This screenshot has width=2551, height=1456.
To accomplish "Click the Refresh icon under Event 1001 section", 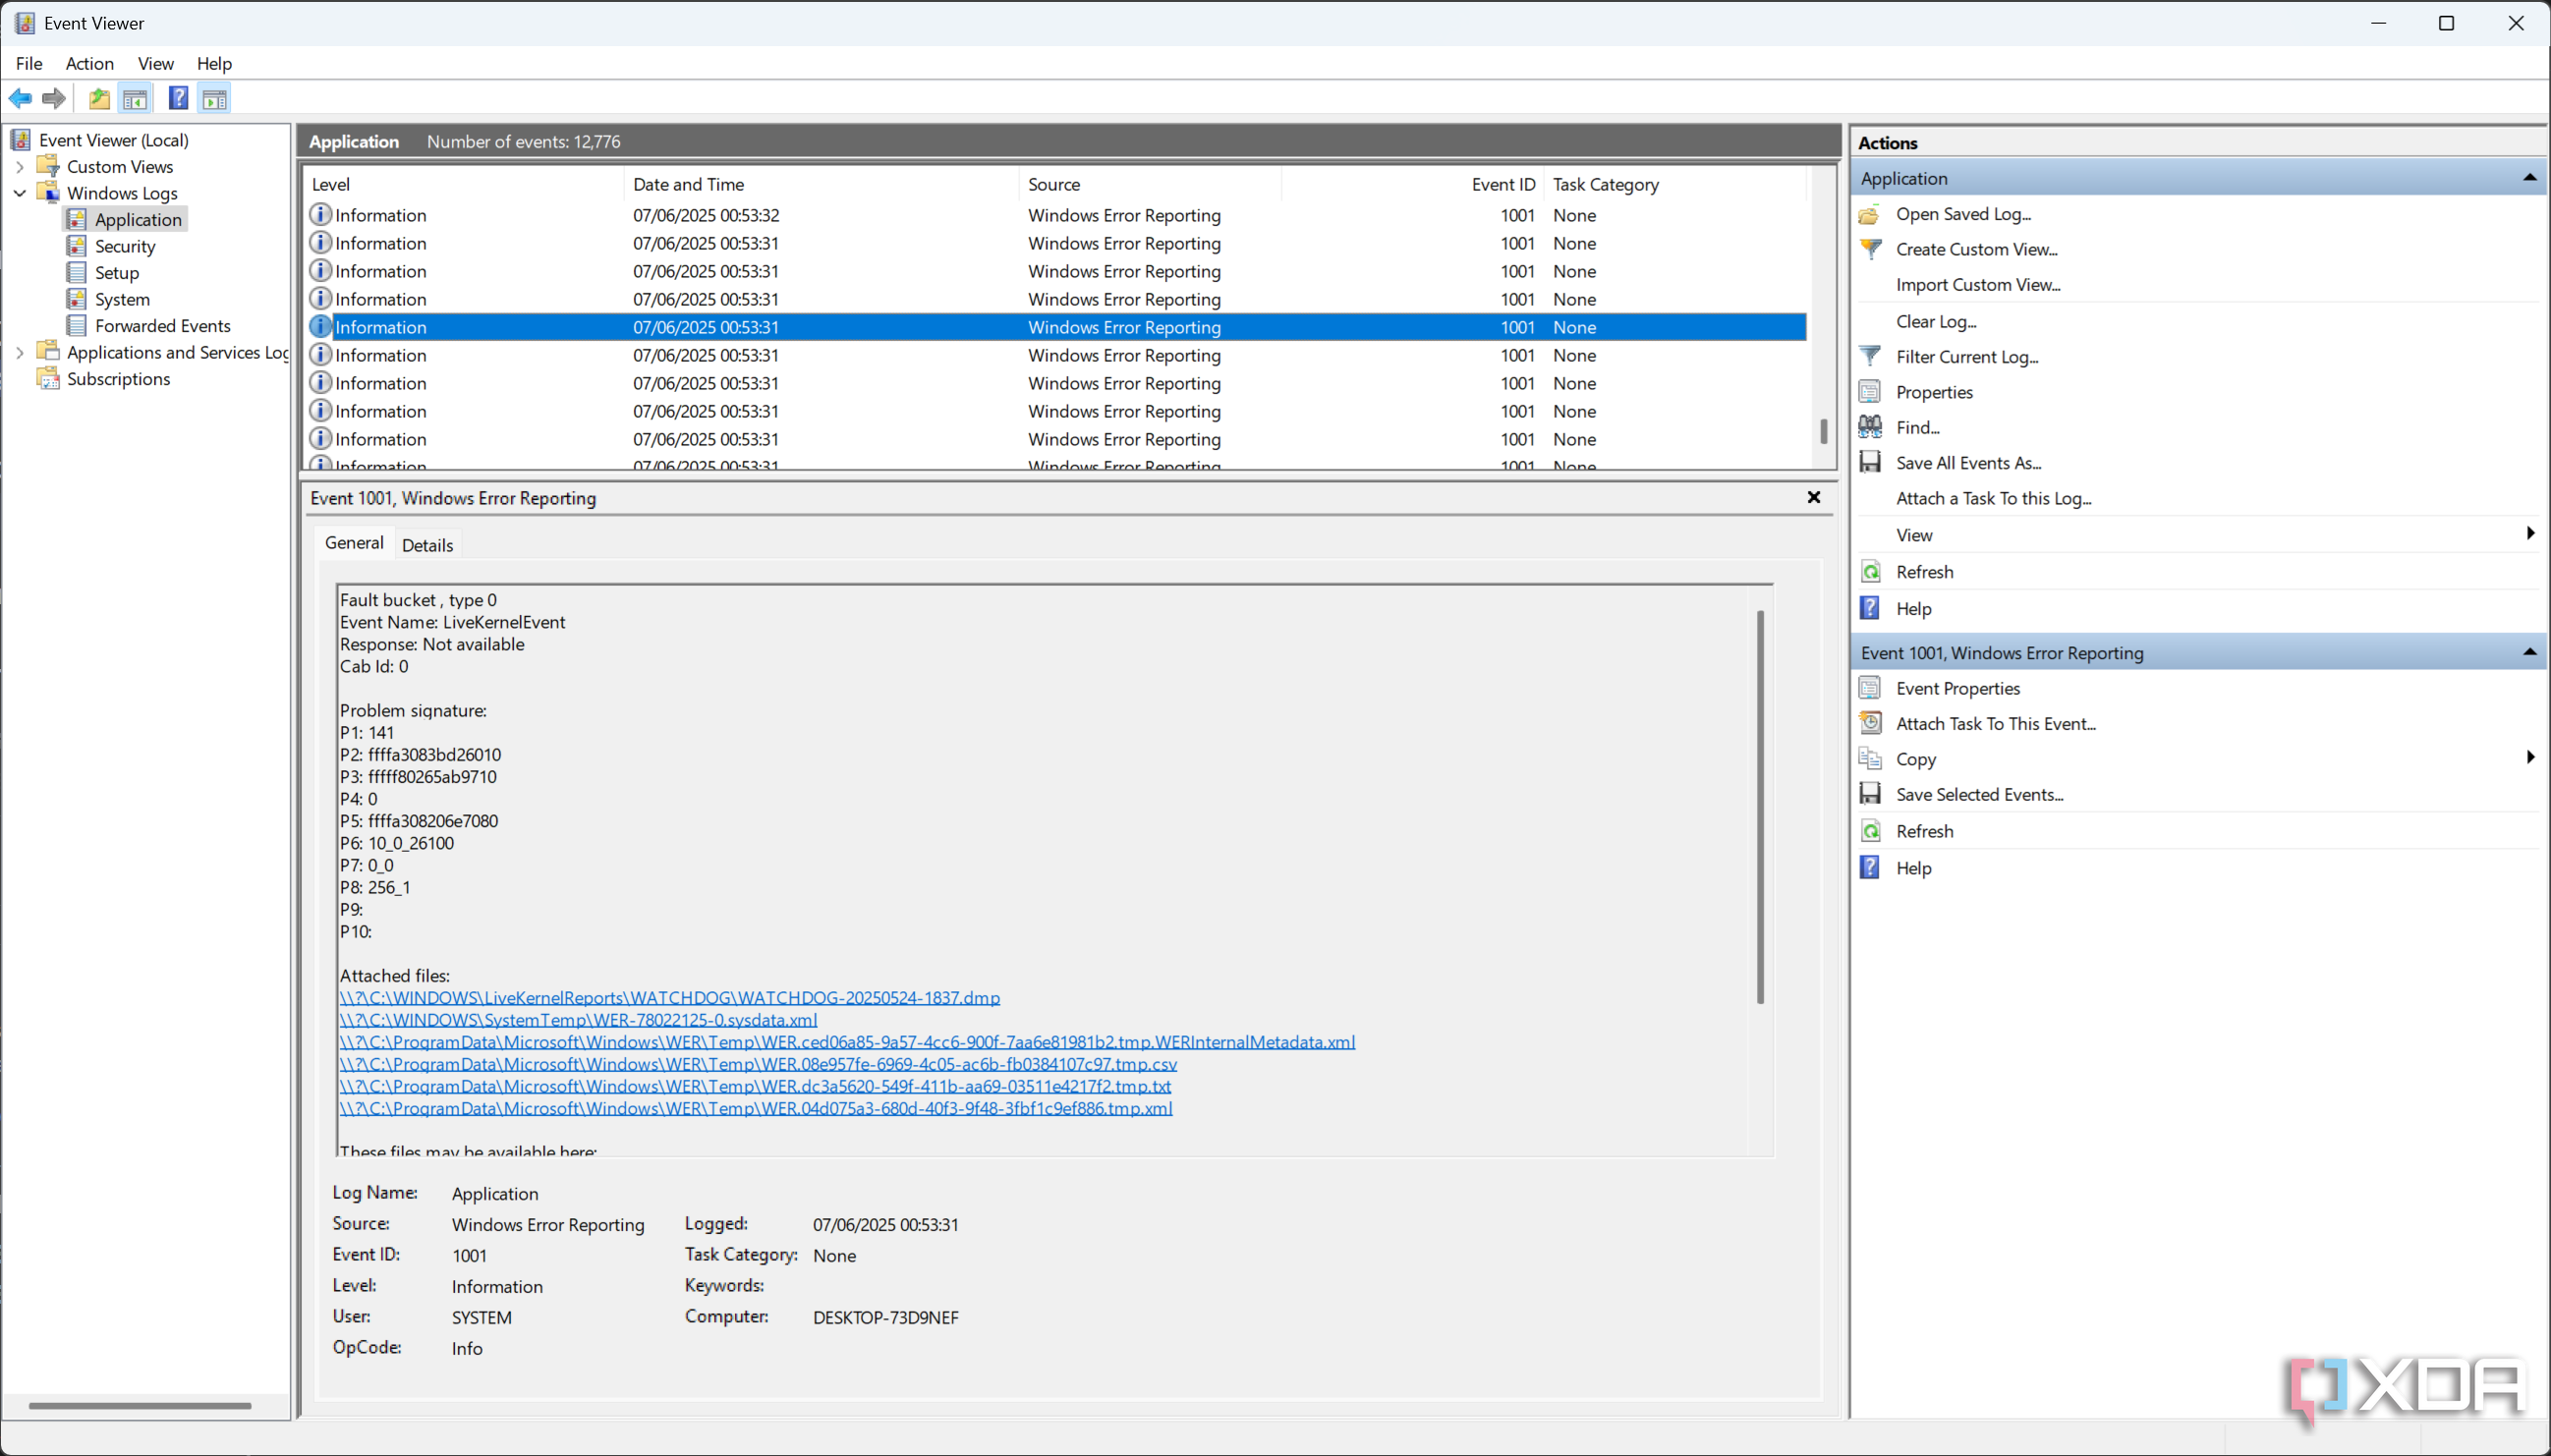I will (x=1869, y=831).
